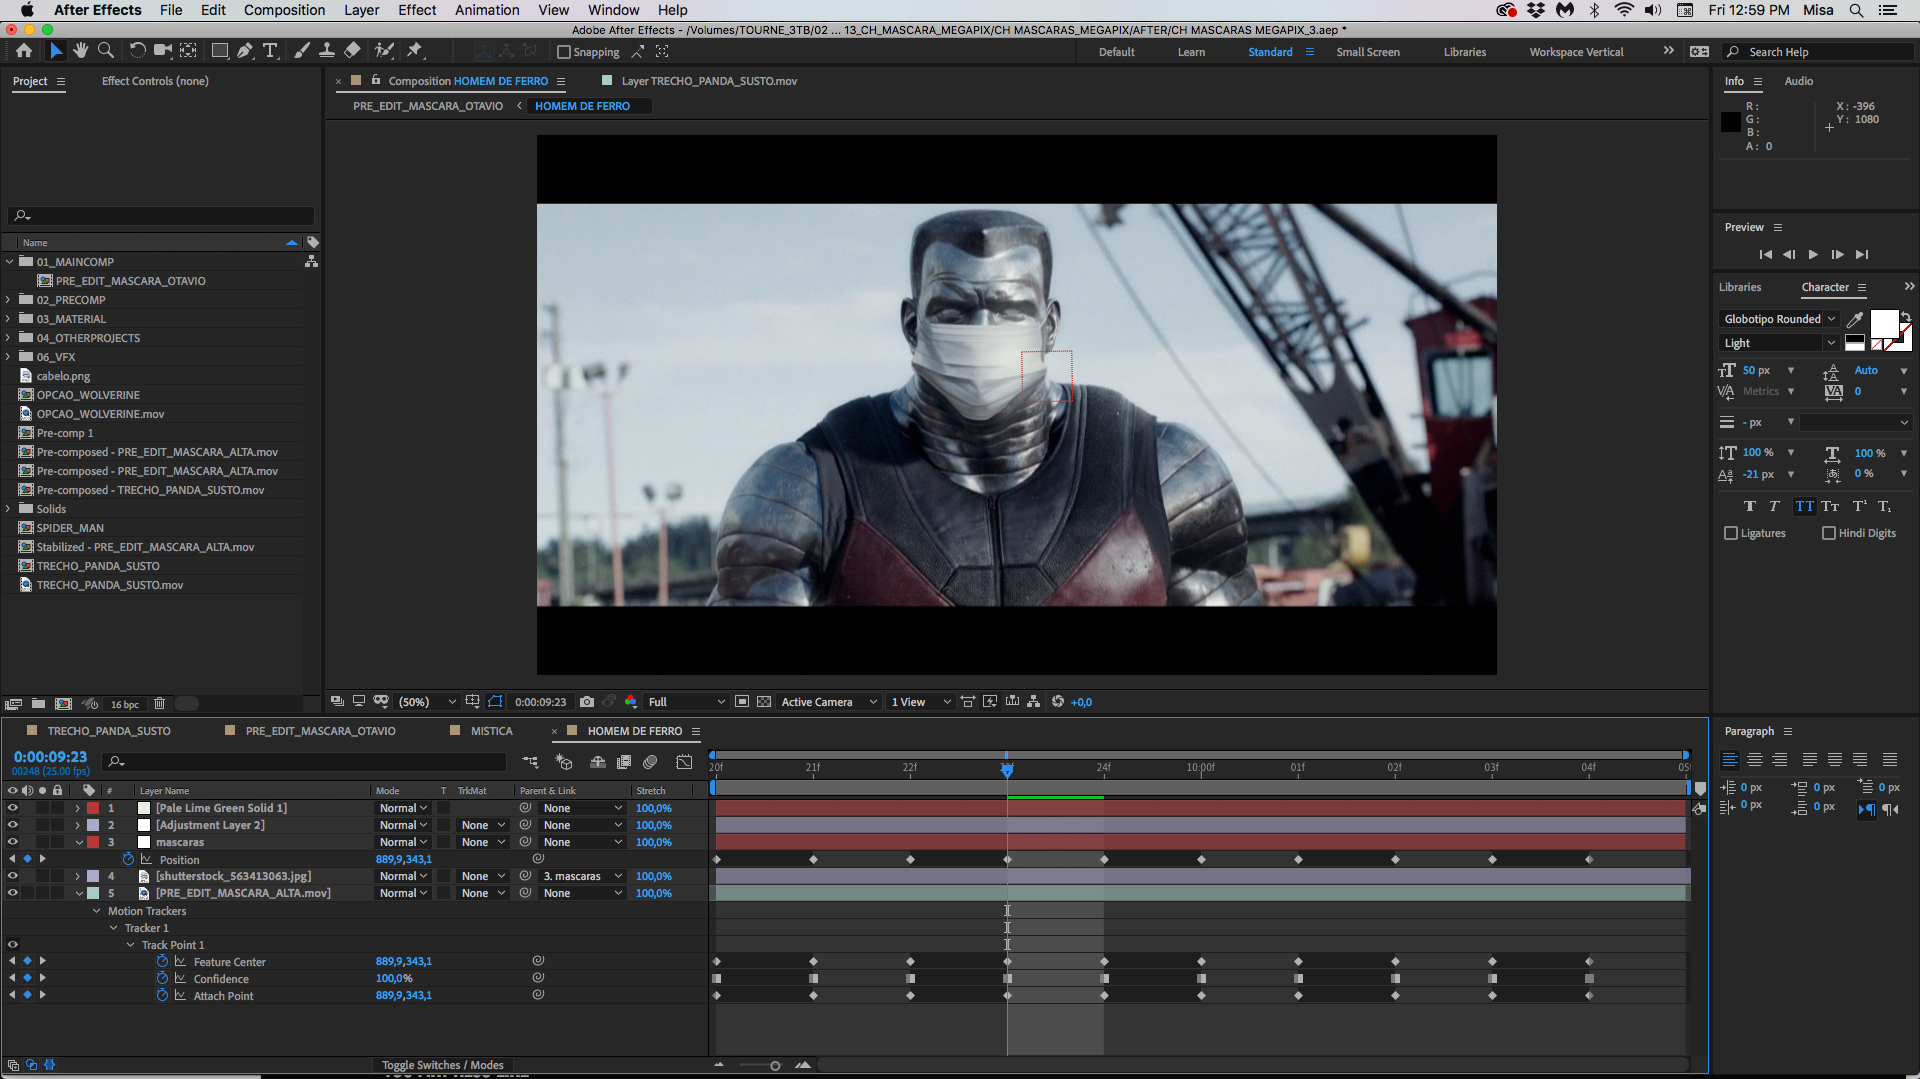The width and height of the screenshot is (1920, 1079).
Task: Pick a color with the Character eyedropper
Action: pyautogui.click(x=1855, y=320)
